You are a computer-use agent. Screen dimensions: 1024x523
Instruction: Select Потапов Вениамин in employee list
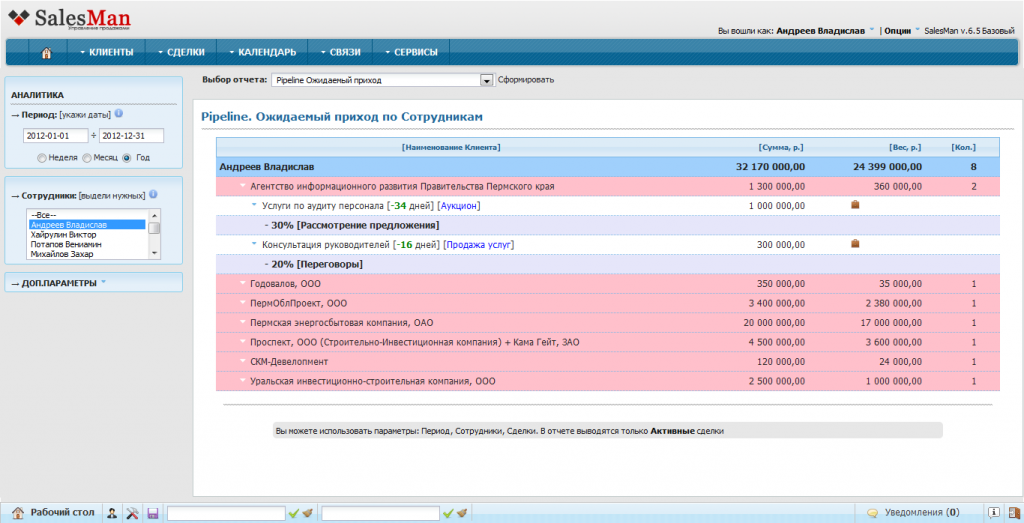pos(88,244)
